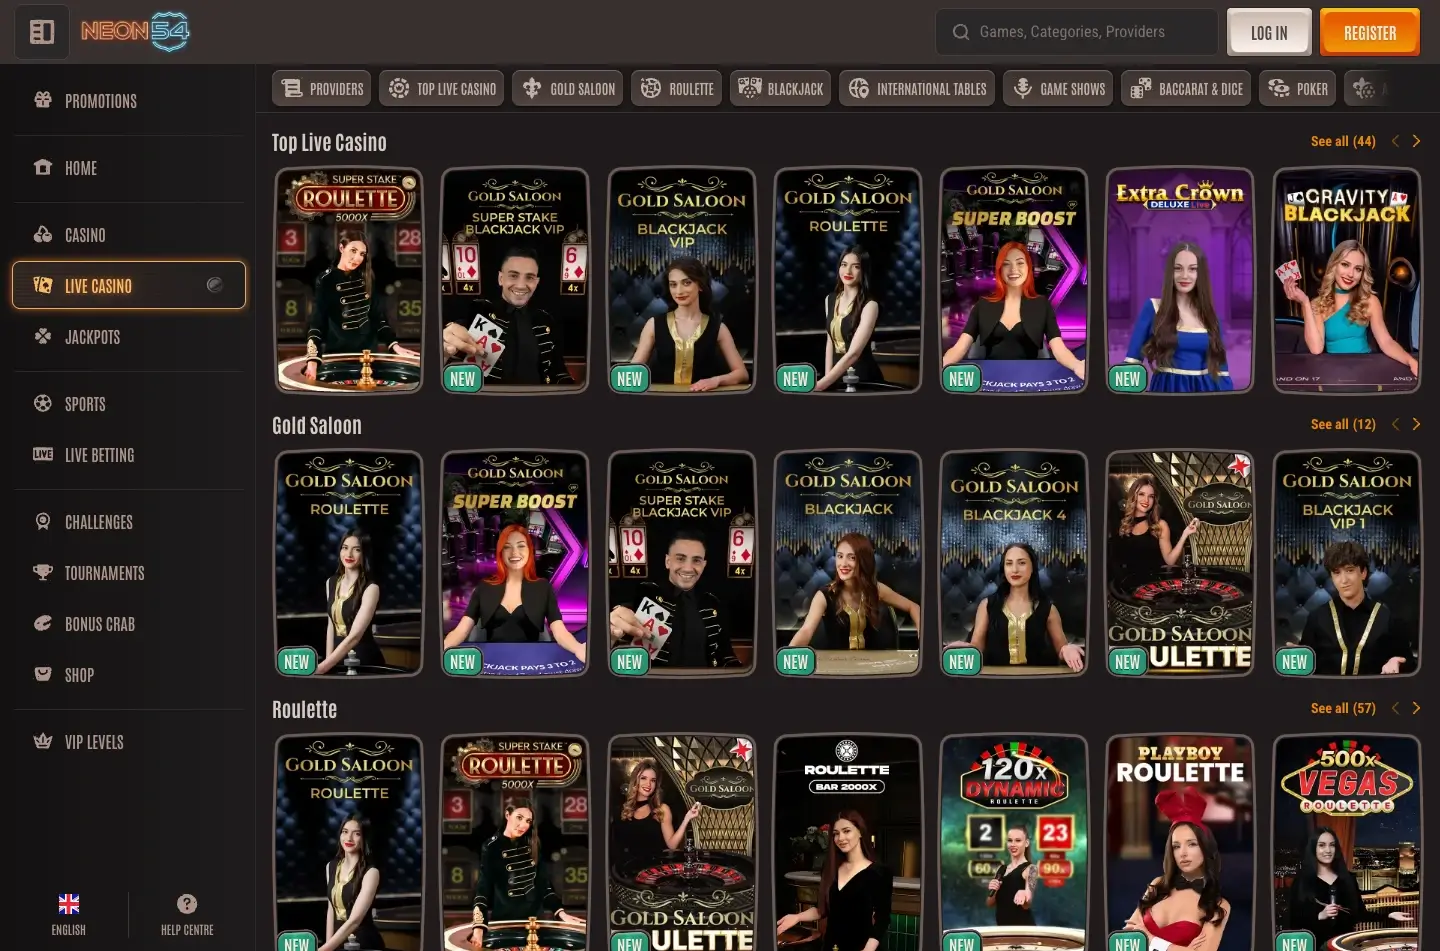
Task: Open Promotions from the gift icon
Action: coord(43,100)
